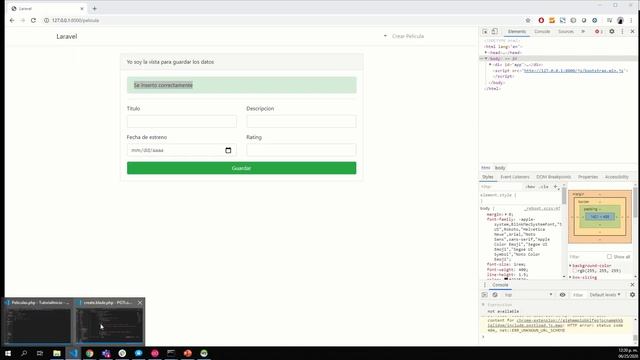Close the console drawer with the X

pyautogui.click(x=632, y=284)
